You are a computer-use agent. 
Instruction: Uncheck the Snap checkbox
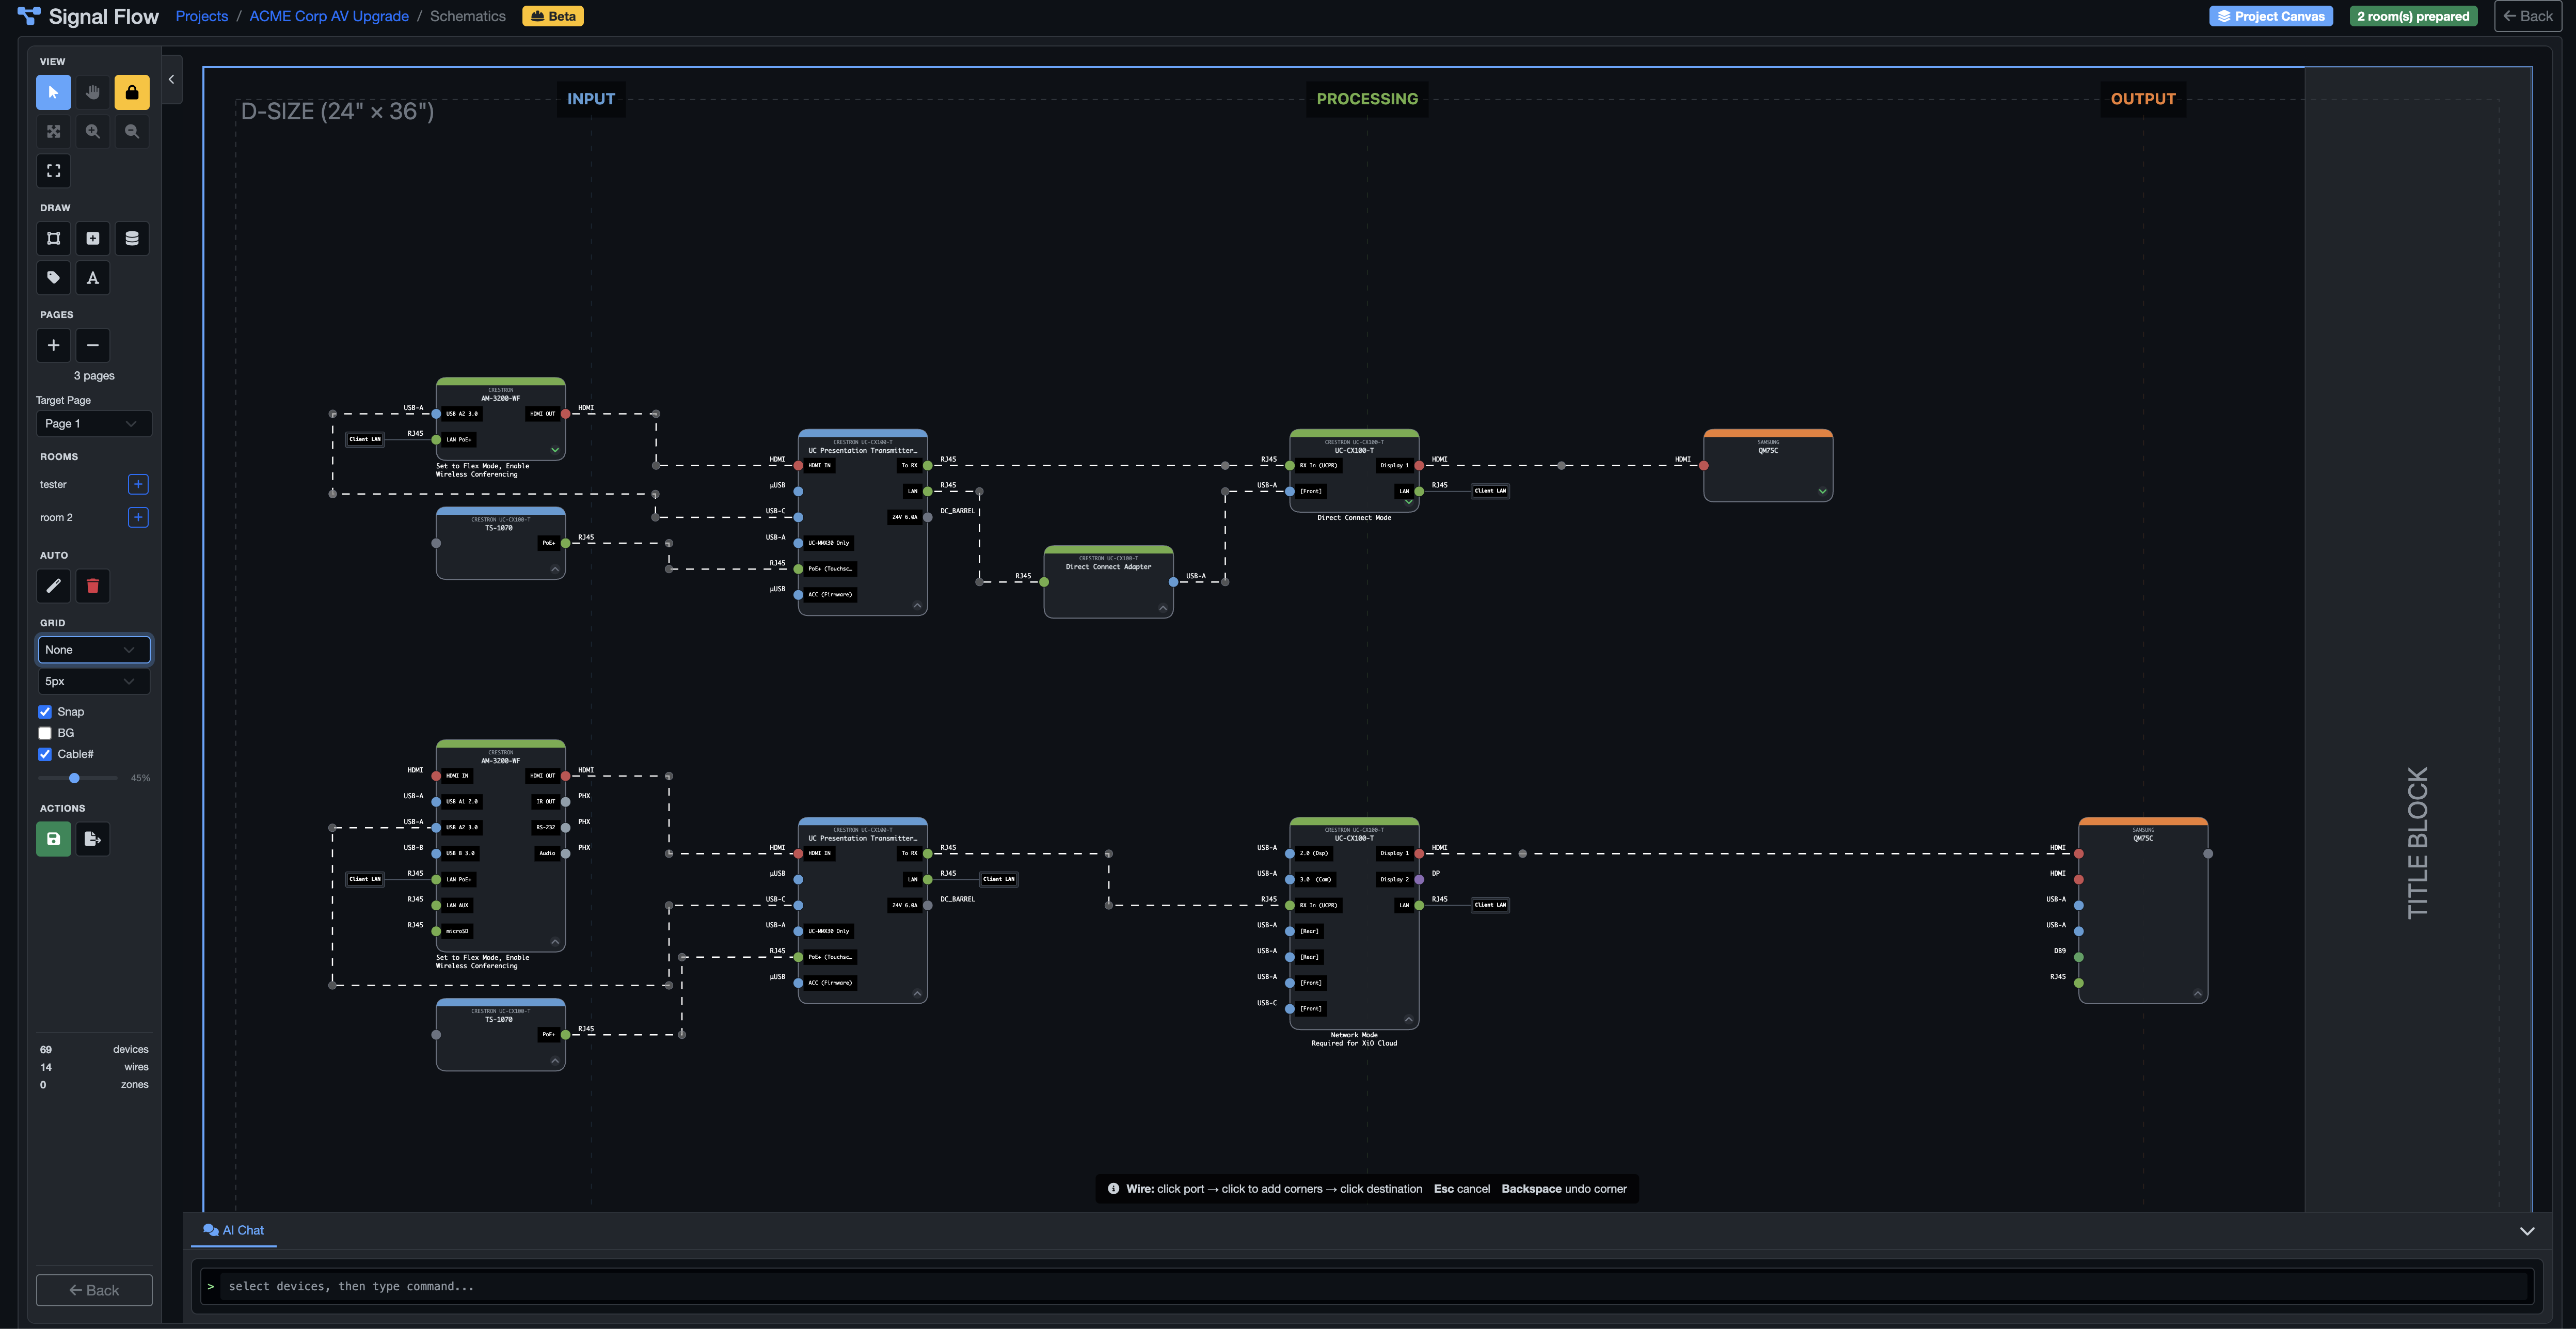(x=45, y=712)
